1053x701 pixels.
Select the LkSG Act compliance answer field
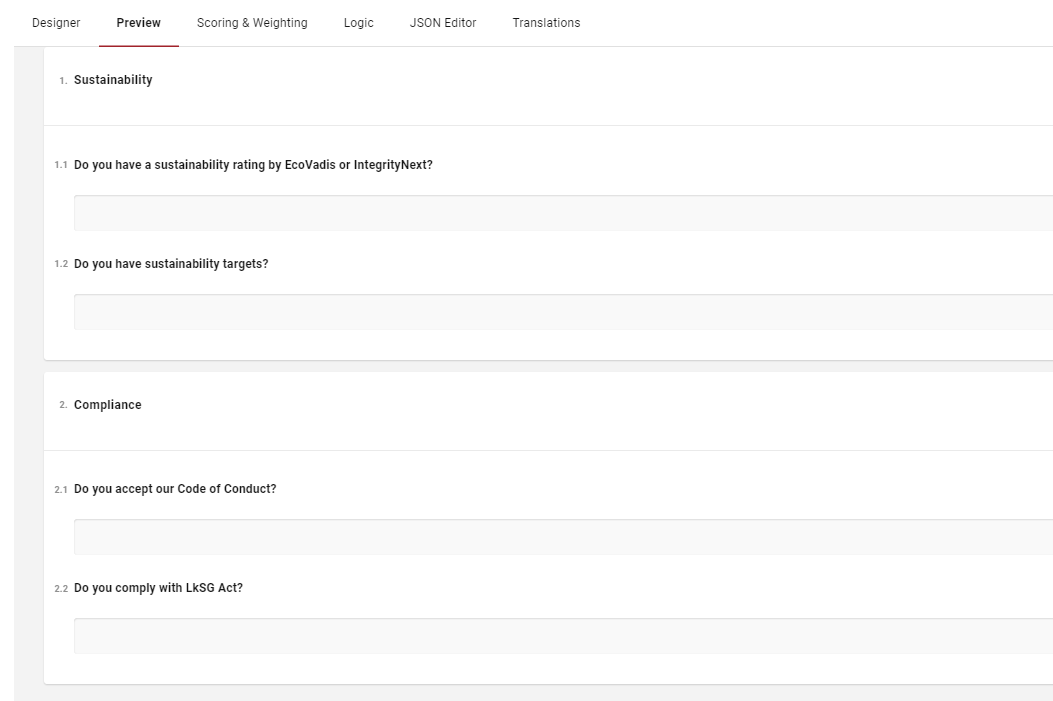(562, 636)
